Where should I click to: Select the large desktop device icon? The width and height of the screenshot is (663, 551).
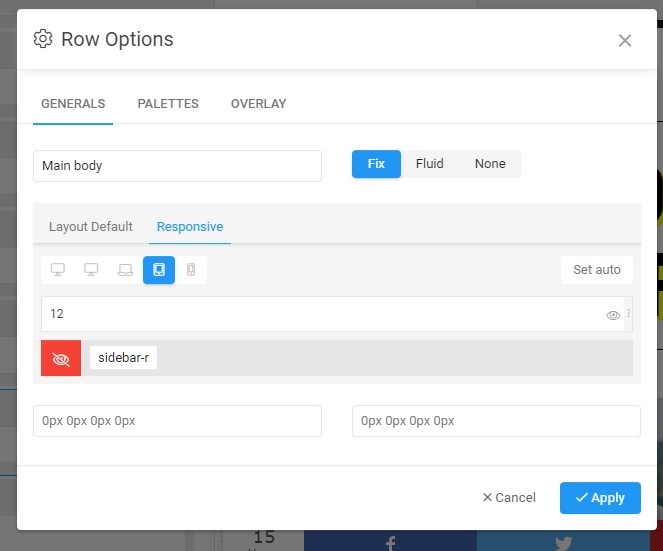point(58,270)
